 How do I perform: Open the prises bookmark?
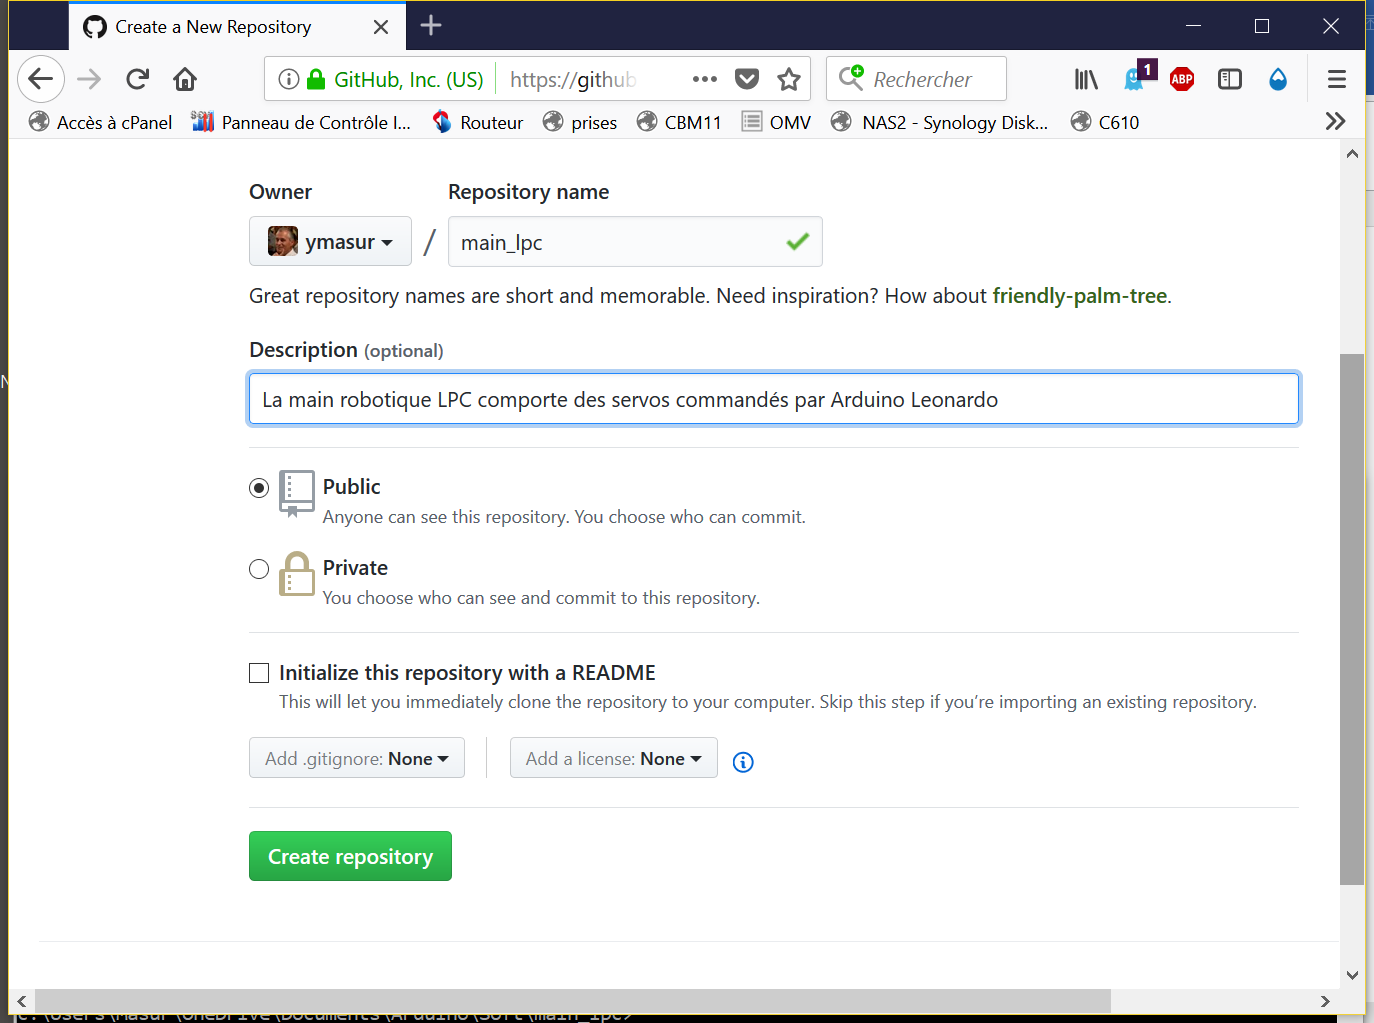[580, 122]
